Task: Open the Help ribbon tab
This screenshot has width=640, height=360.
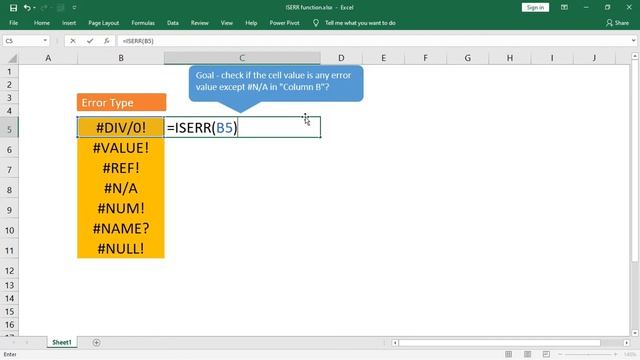Action: click(251, 23)
